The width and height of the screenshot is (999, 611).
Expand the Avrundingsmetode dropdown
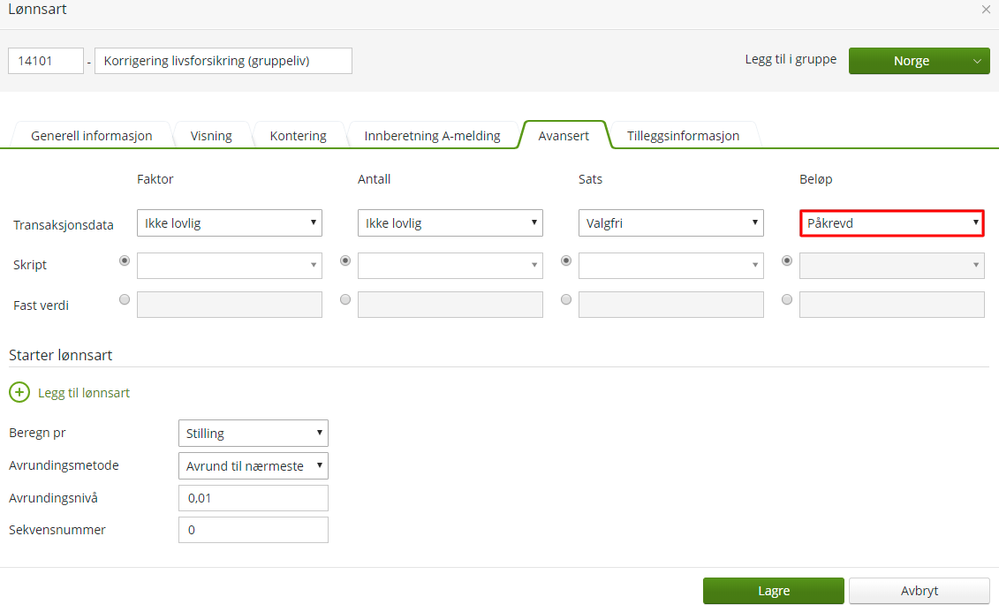pyautogui.click(x=253, y=466)
